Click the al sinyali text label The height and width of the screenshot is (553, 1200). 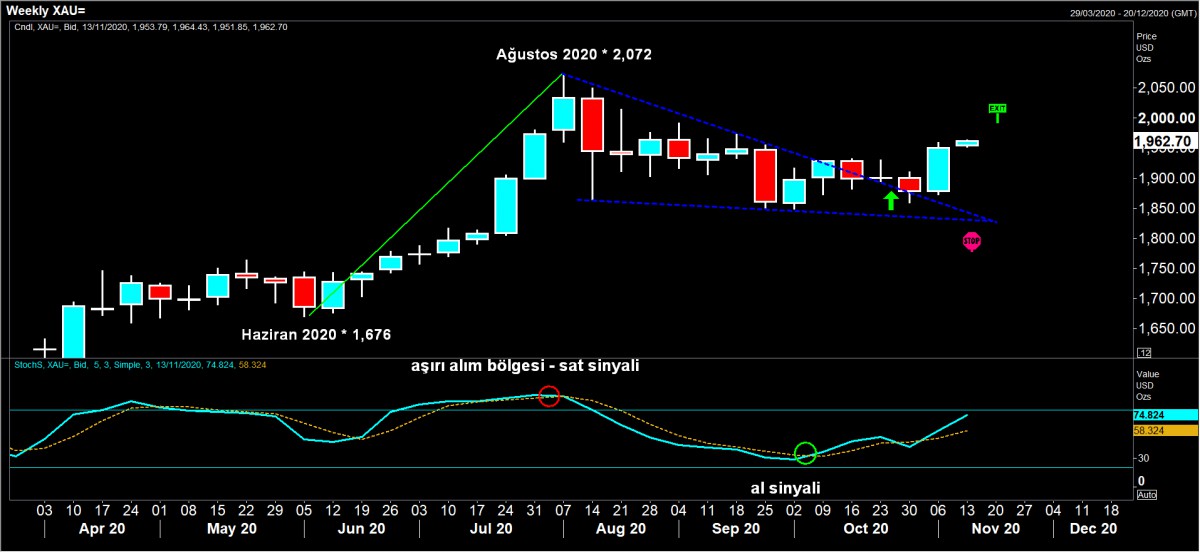tap(785, 488)
